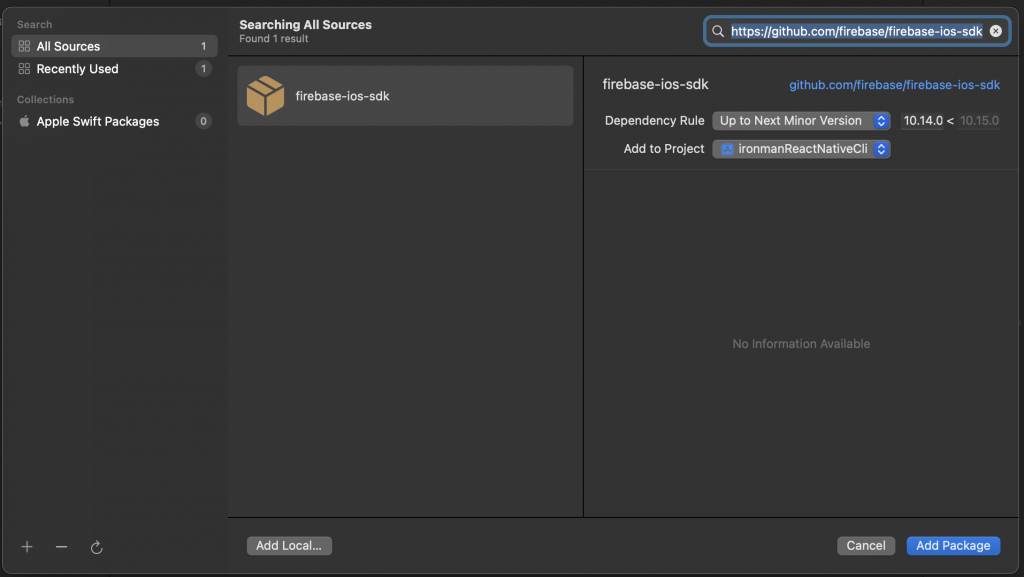Cancel the add package dialog

click(x=866, y=546)
